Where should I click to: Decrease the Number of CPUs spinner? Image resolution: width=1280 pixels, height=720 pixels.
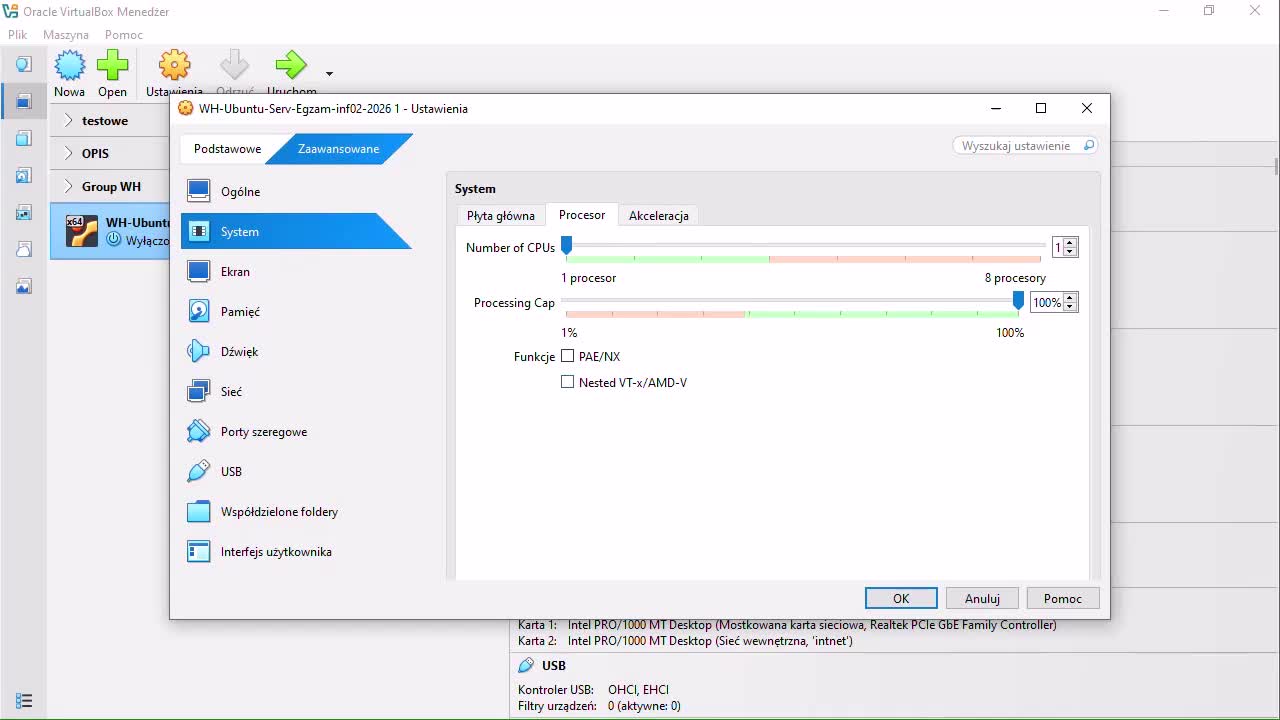[x=1070, y=252]
